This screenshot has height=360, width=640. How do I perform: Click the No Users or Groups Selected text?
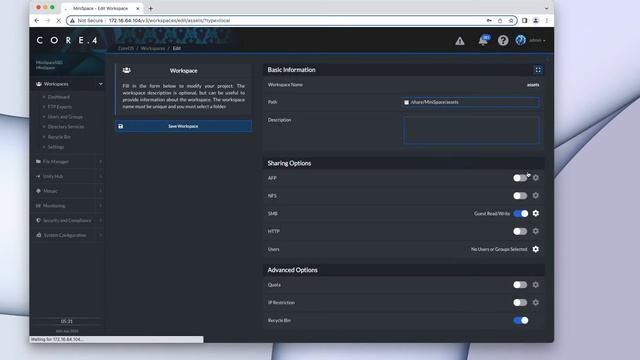[499, 249]
